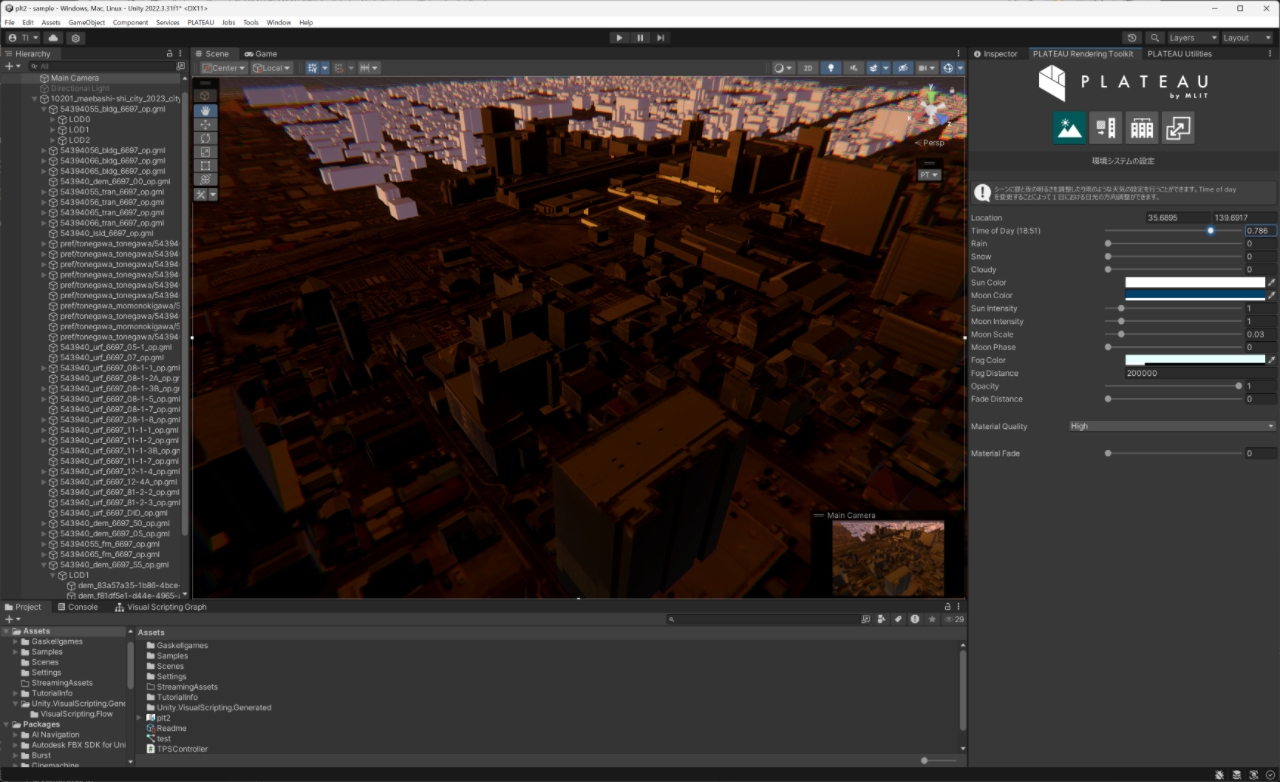
Task: Click the Step frame button
Action: (x=661, y=38)
